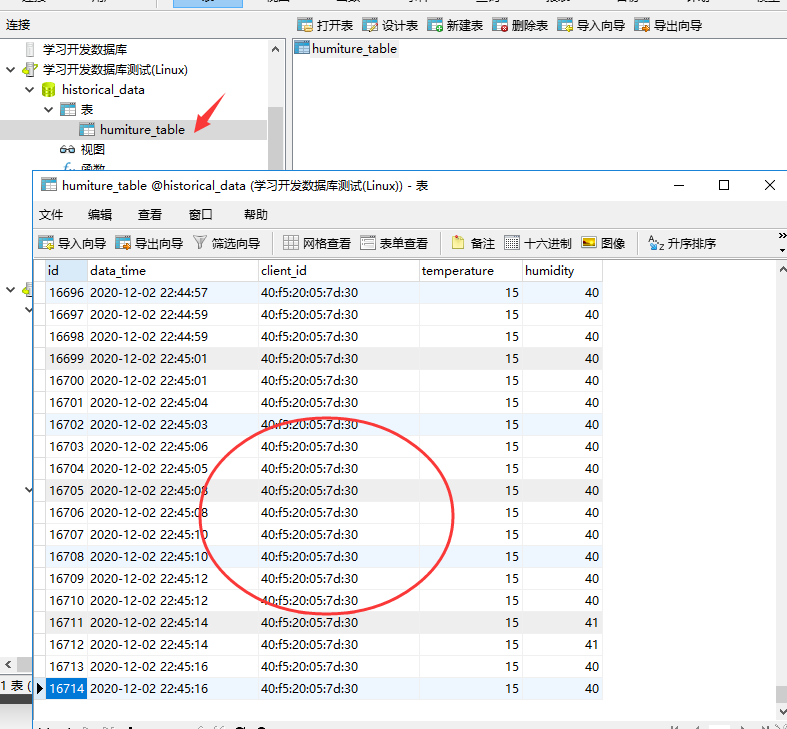Click Delete Table (删除表) icon
The image size is (787, 729).
point(500,25)
